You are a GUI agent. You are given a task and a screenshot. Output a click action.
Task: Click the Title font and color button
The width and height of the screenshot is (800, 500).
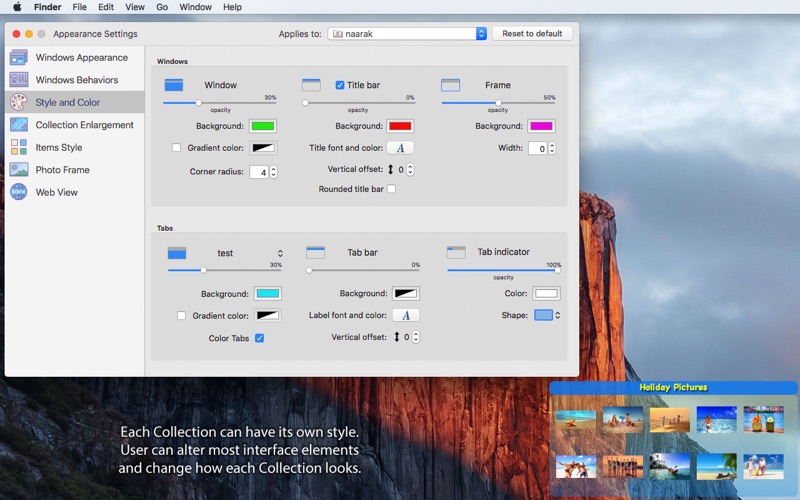(400, 148)
